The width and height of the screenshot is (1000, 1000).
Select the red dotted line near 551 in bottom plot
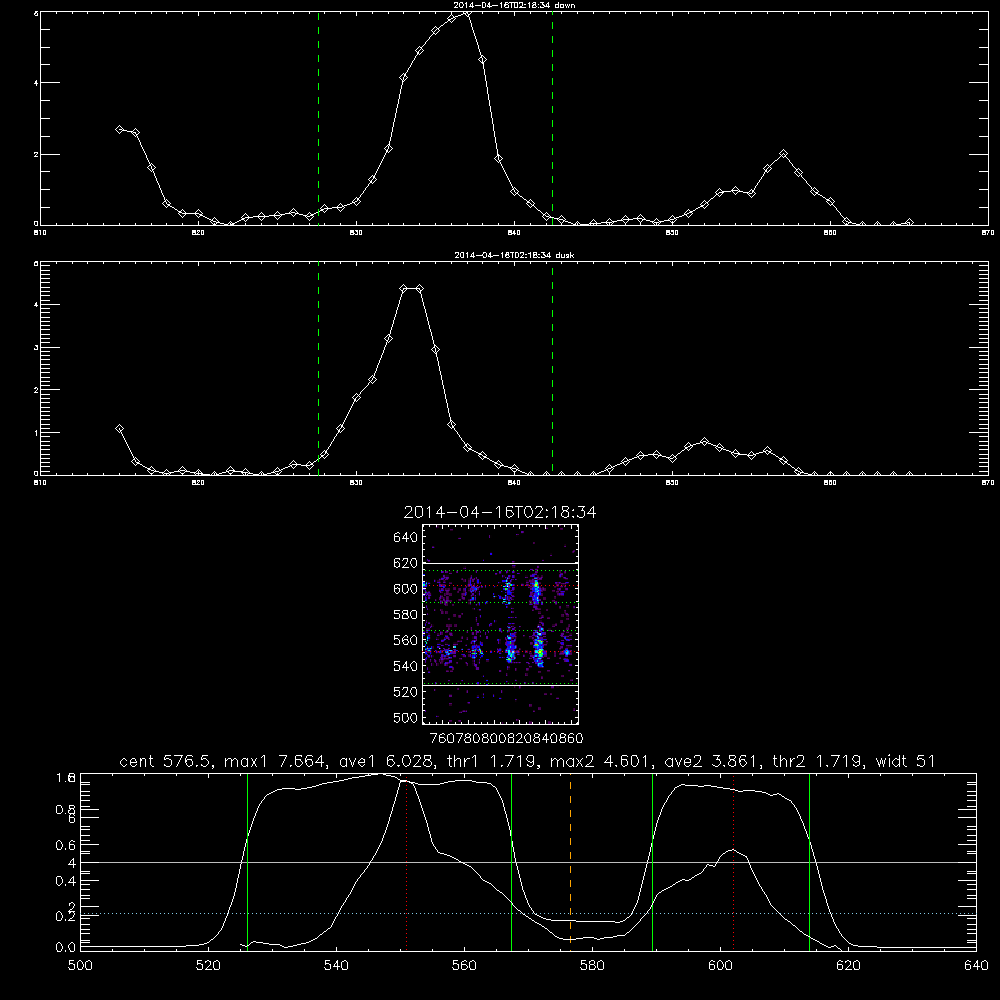pos(406,861)
